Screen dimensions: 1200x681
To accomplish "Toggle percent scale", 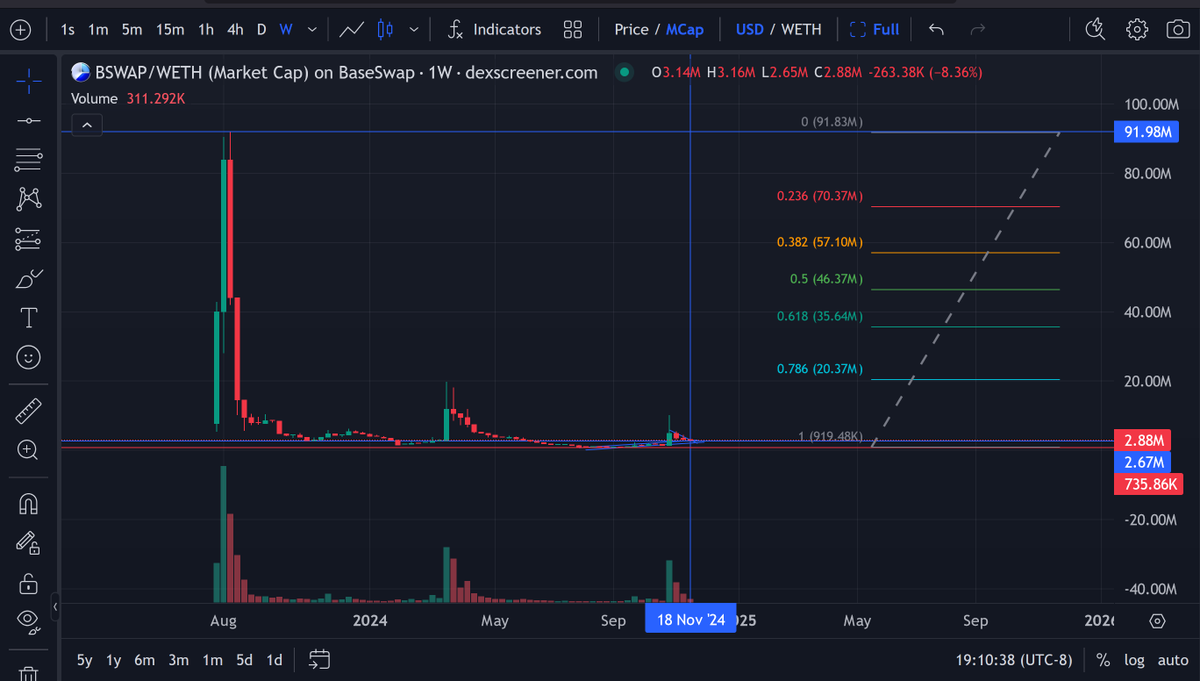I will click(x=1103, y=660).
